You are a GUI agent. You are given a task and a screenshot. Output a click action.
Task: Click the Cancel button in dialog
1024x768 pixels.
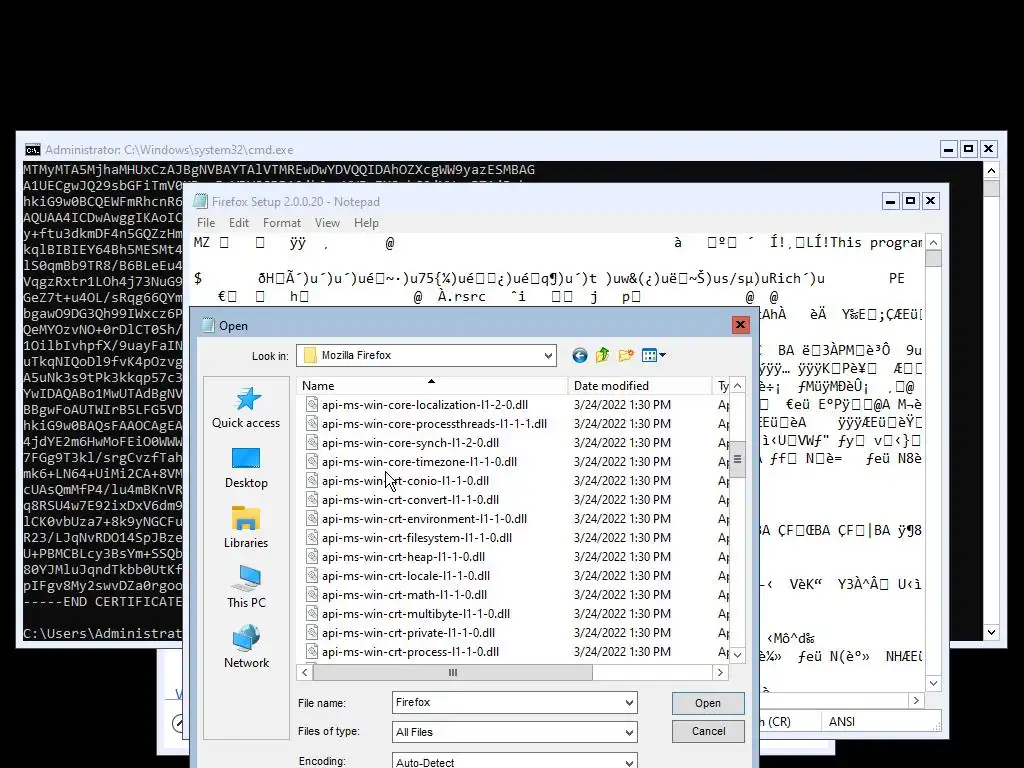pyautogui.click(x=708, y=731)
